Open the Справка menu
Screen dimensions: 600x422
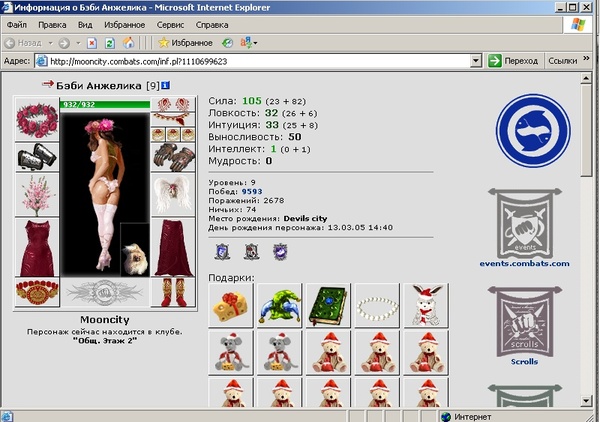pyautogui.click(x=212, y=25)
